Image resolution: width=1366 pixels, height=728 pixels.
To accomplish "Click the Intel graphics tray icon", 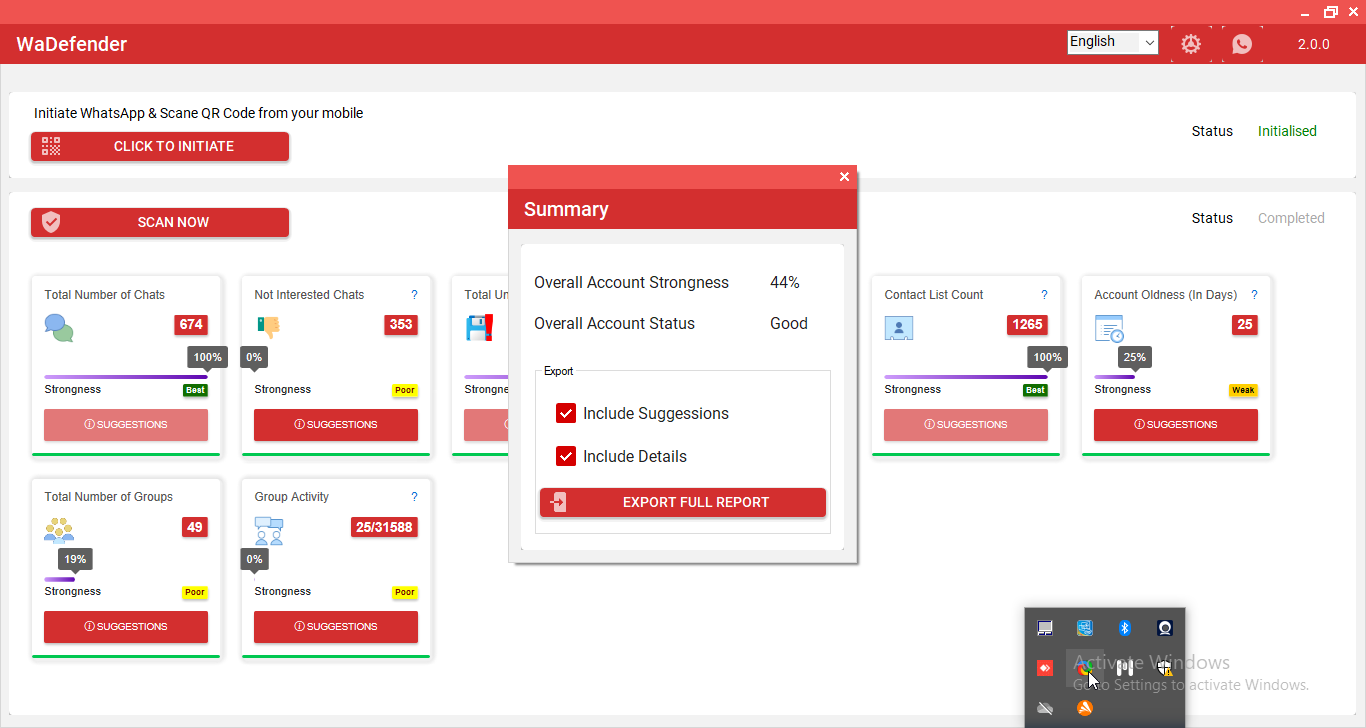I will (1085, 628).
